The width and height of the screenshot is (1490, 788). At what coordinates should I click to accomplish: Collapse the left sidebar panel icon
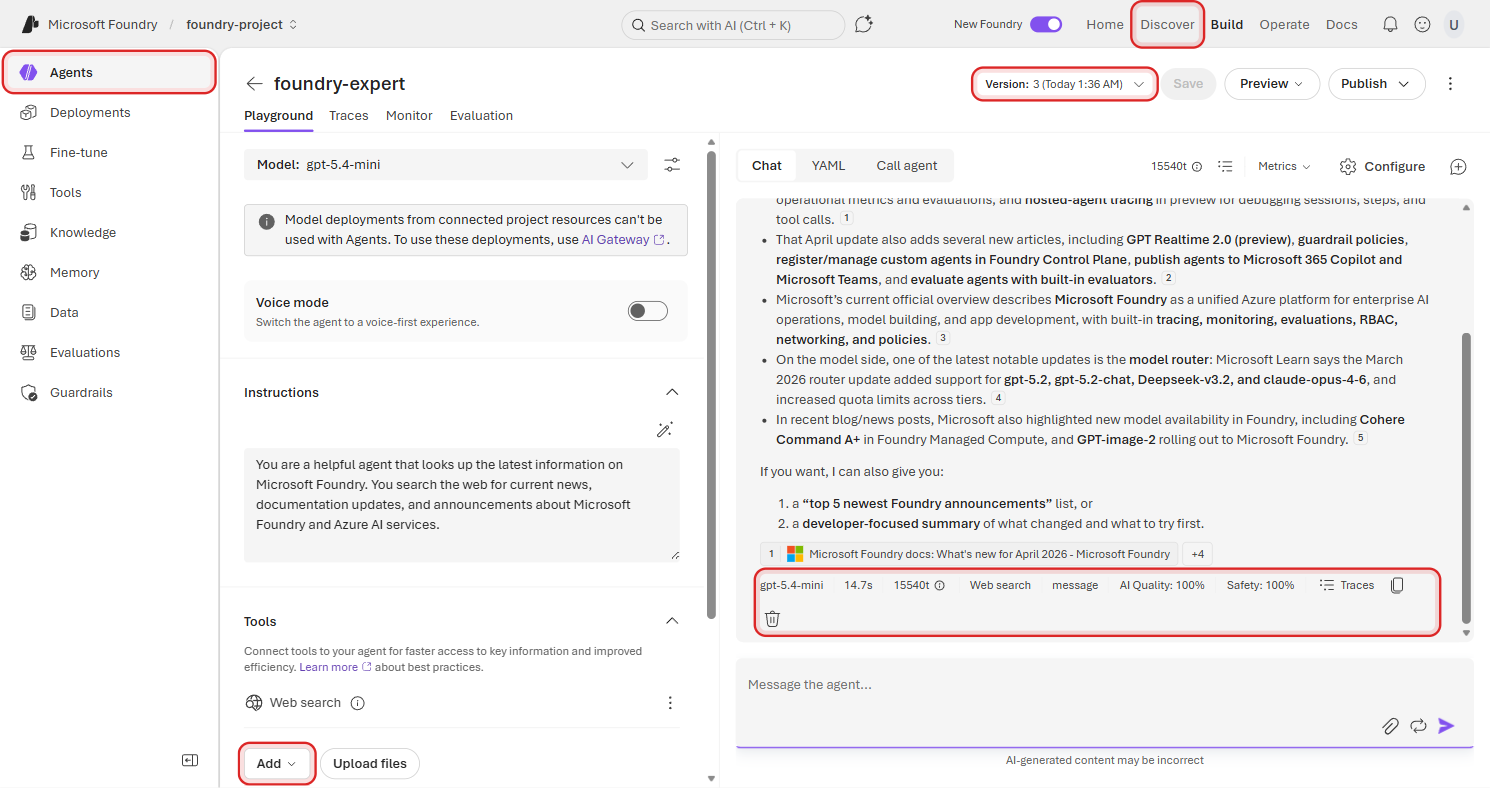[x=190, y=760]
